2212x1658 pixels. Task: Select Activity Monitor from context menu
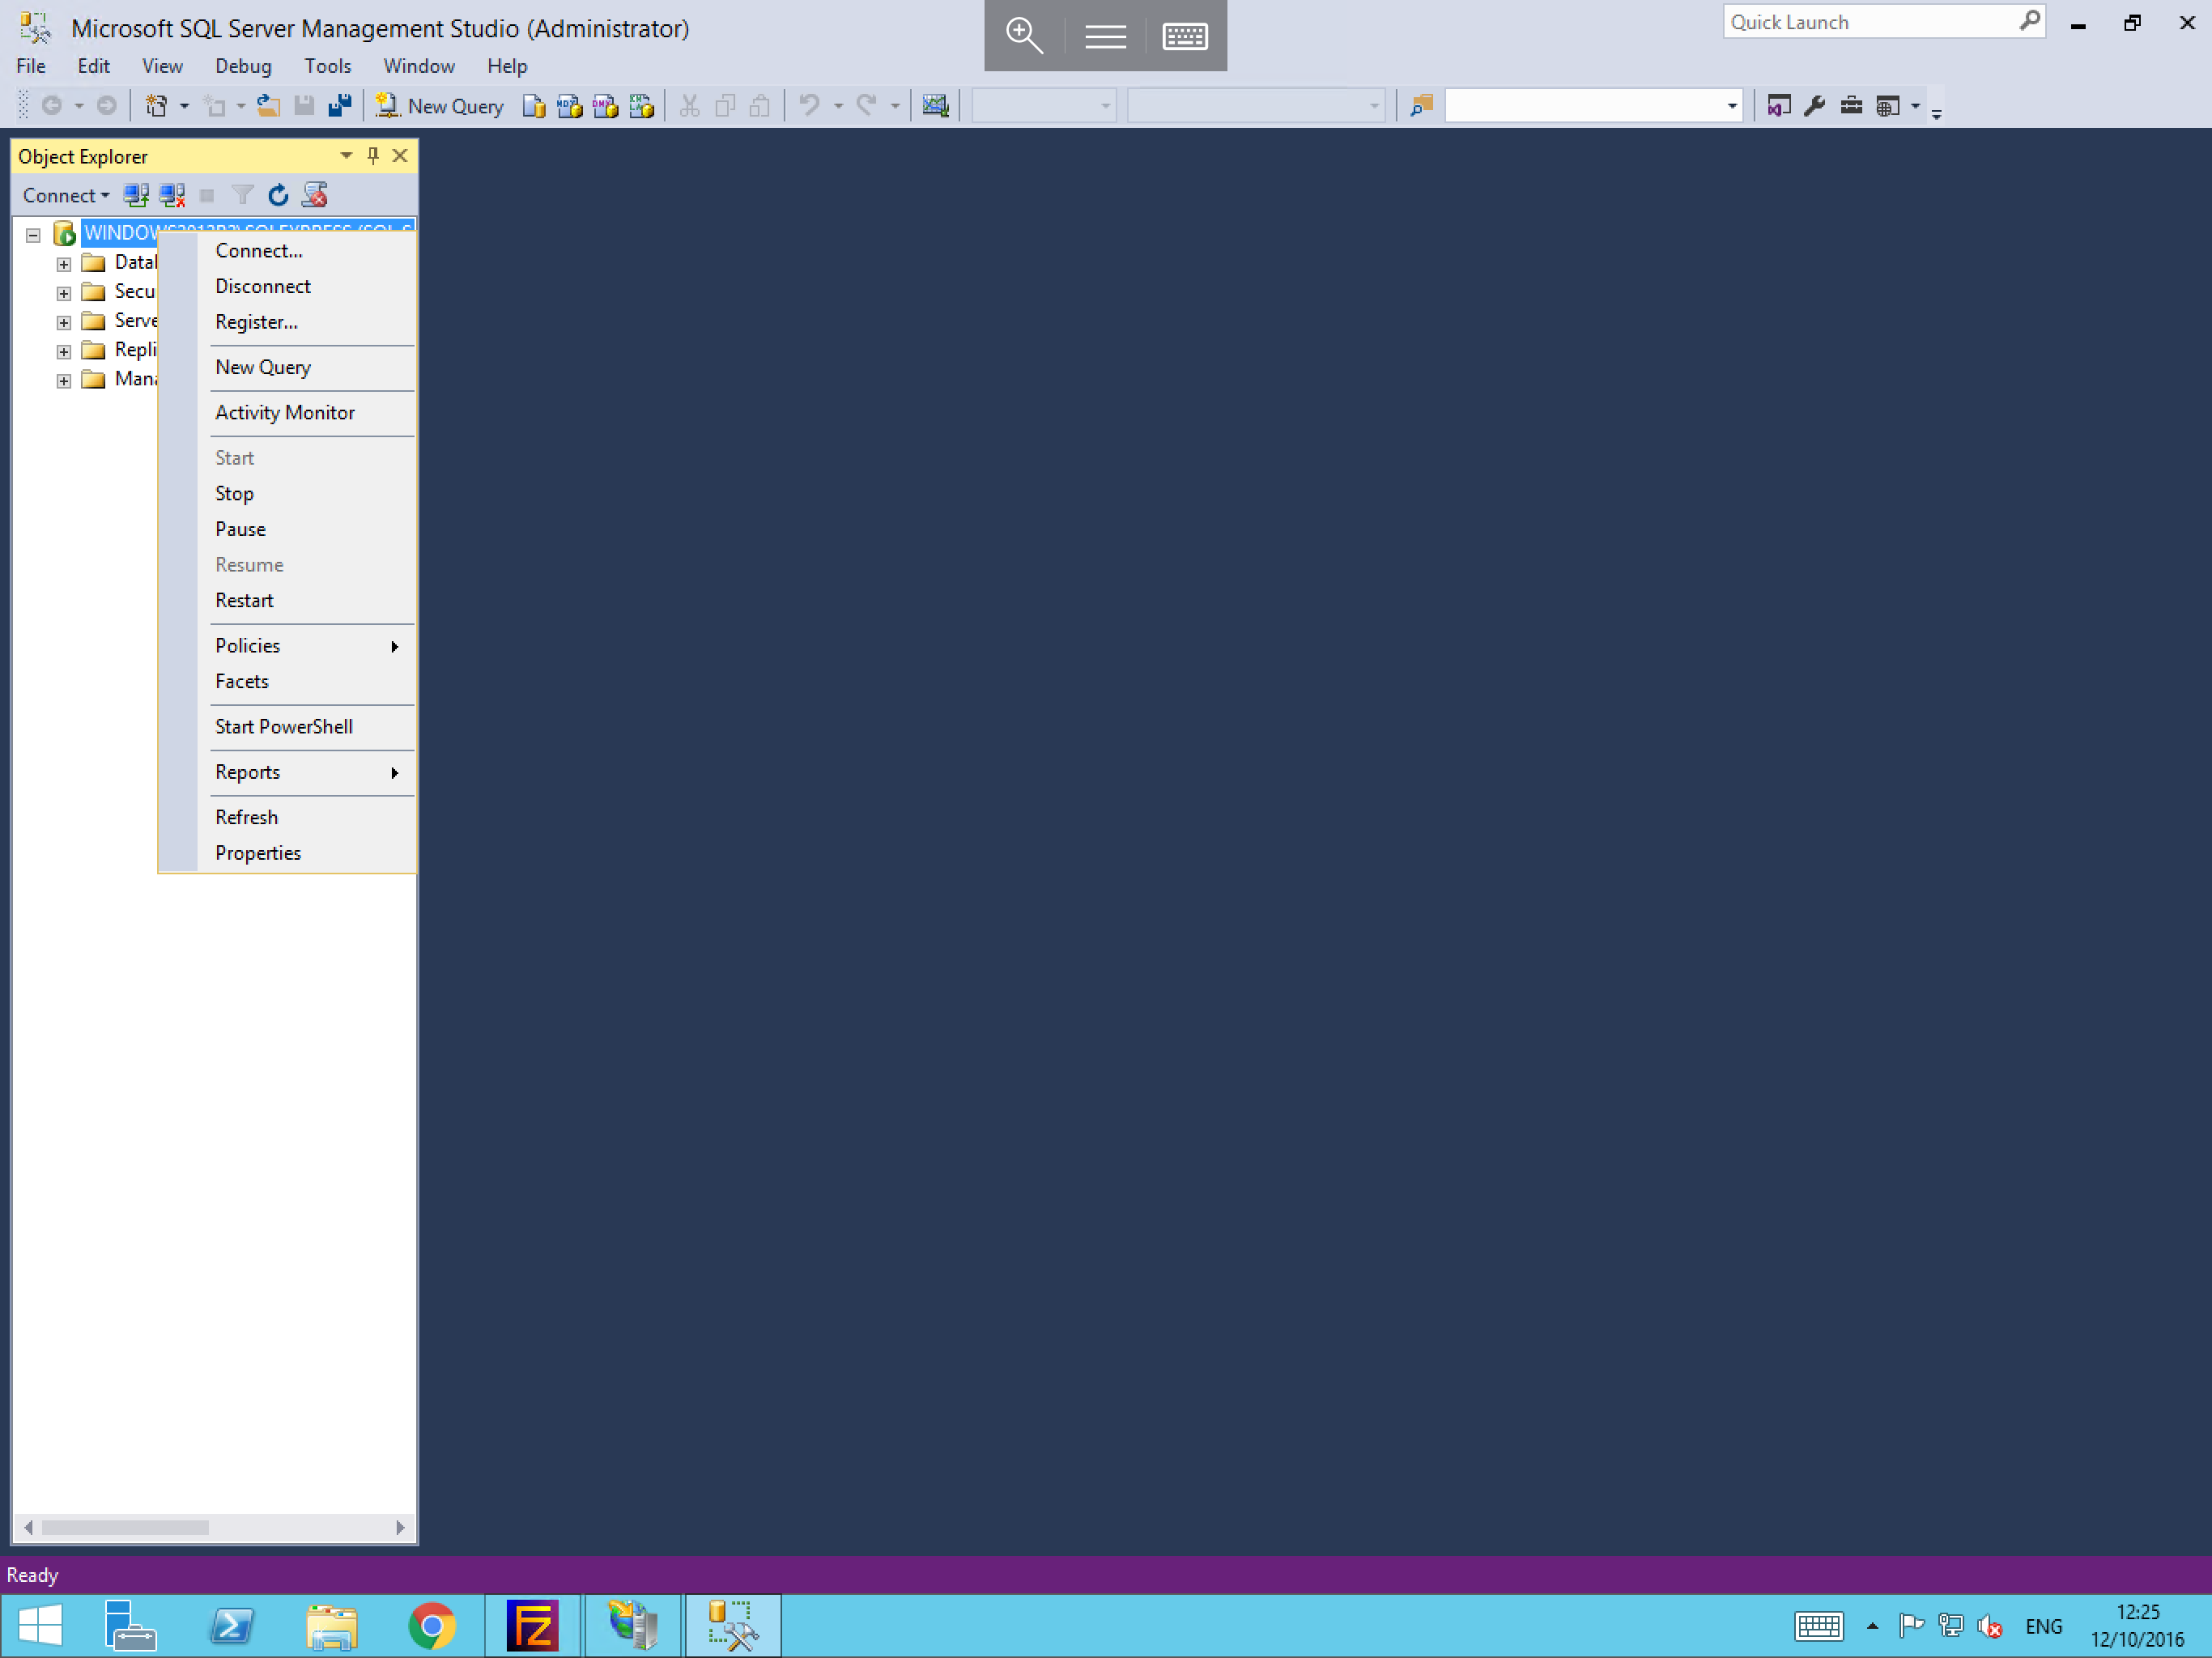[284, 413]
